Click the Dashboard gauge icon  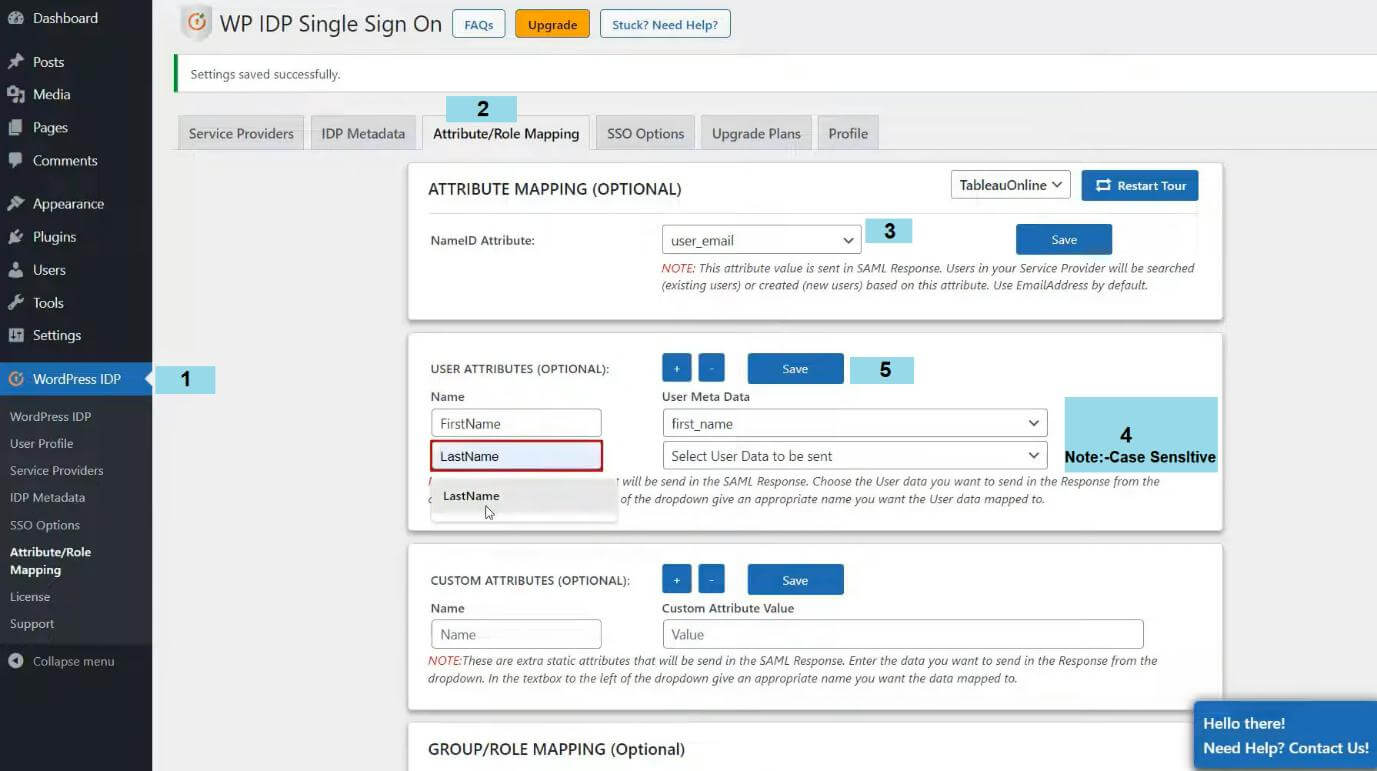pyautogui.click(x=16, y=18)
